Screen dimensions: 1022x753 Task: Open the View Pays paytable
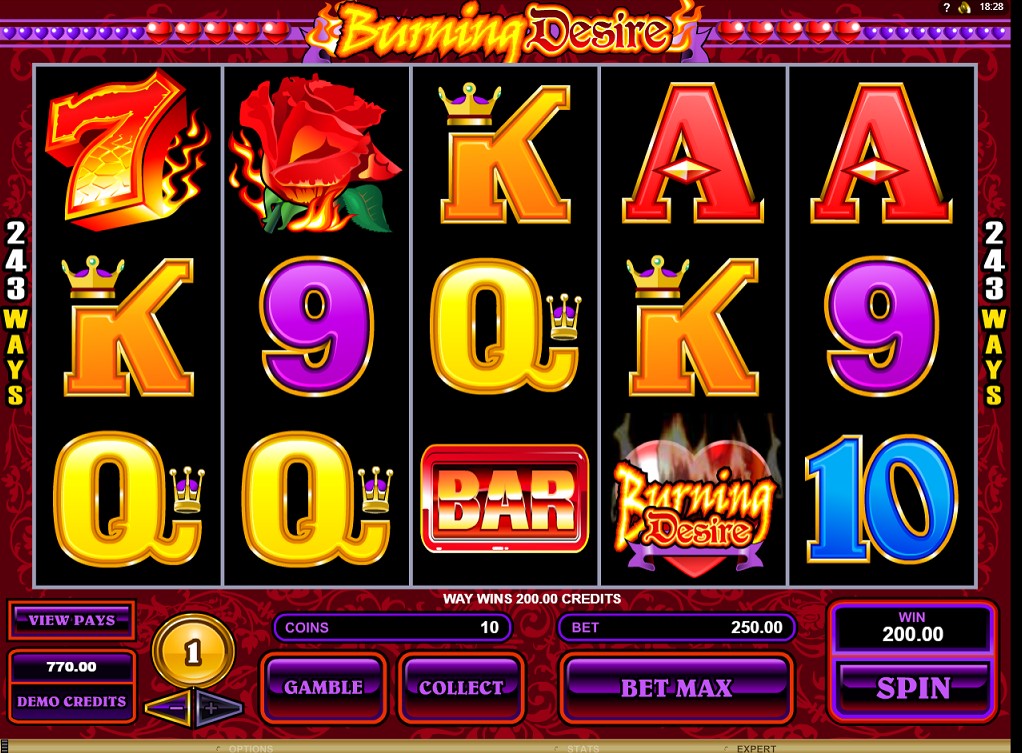tap(72, 620)
